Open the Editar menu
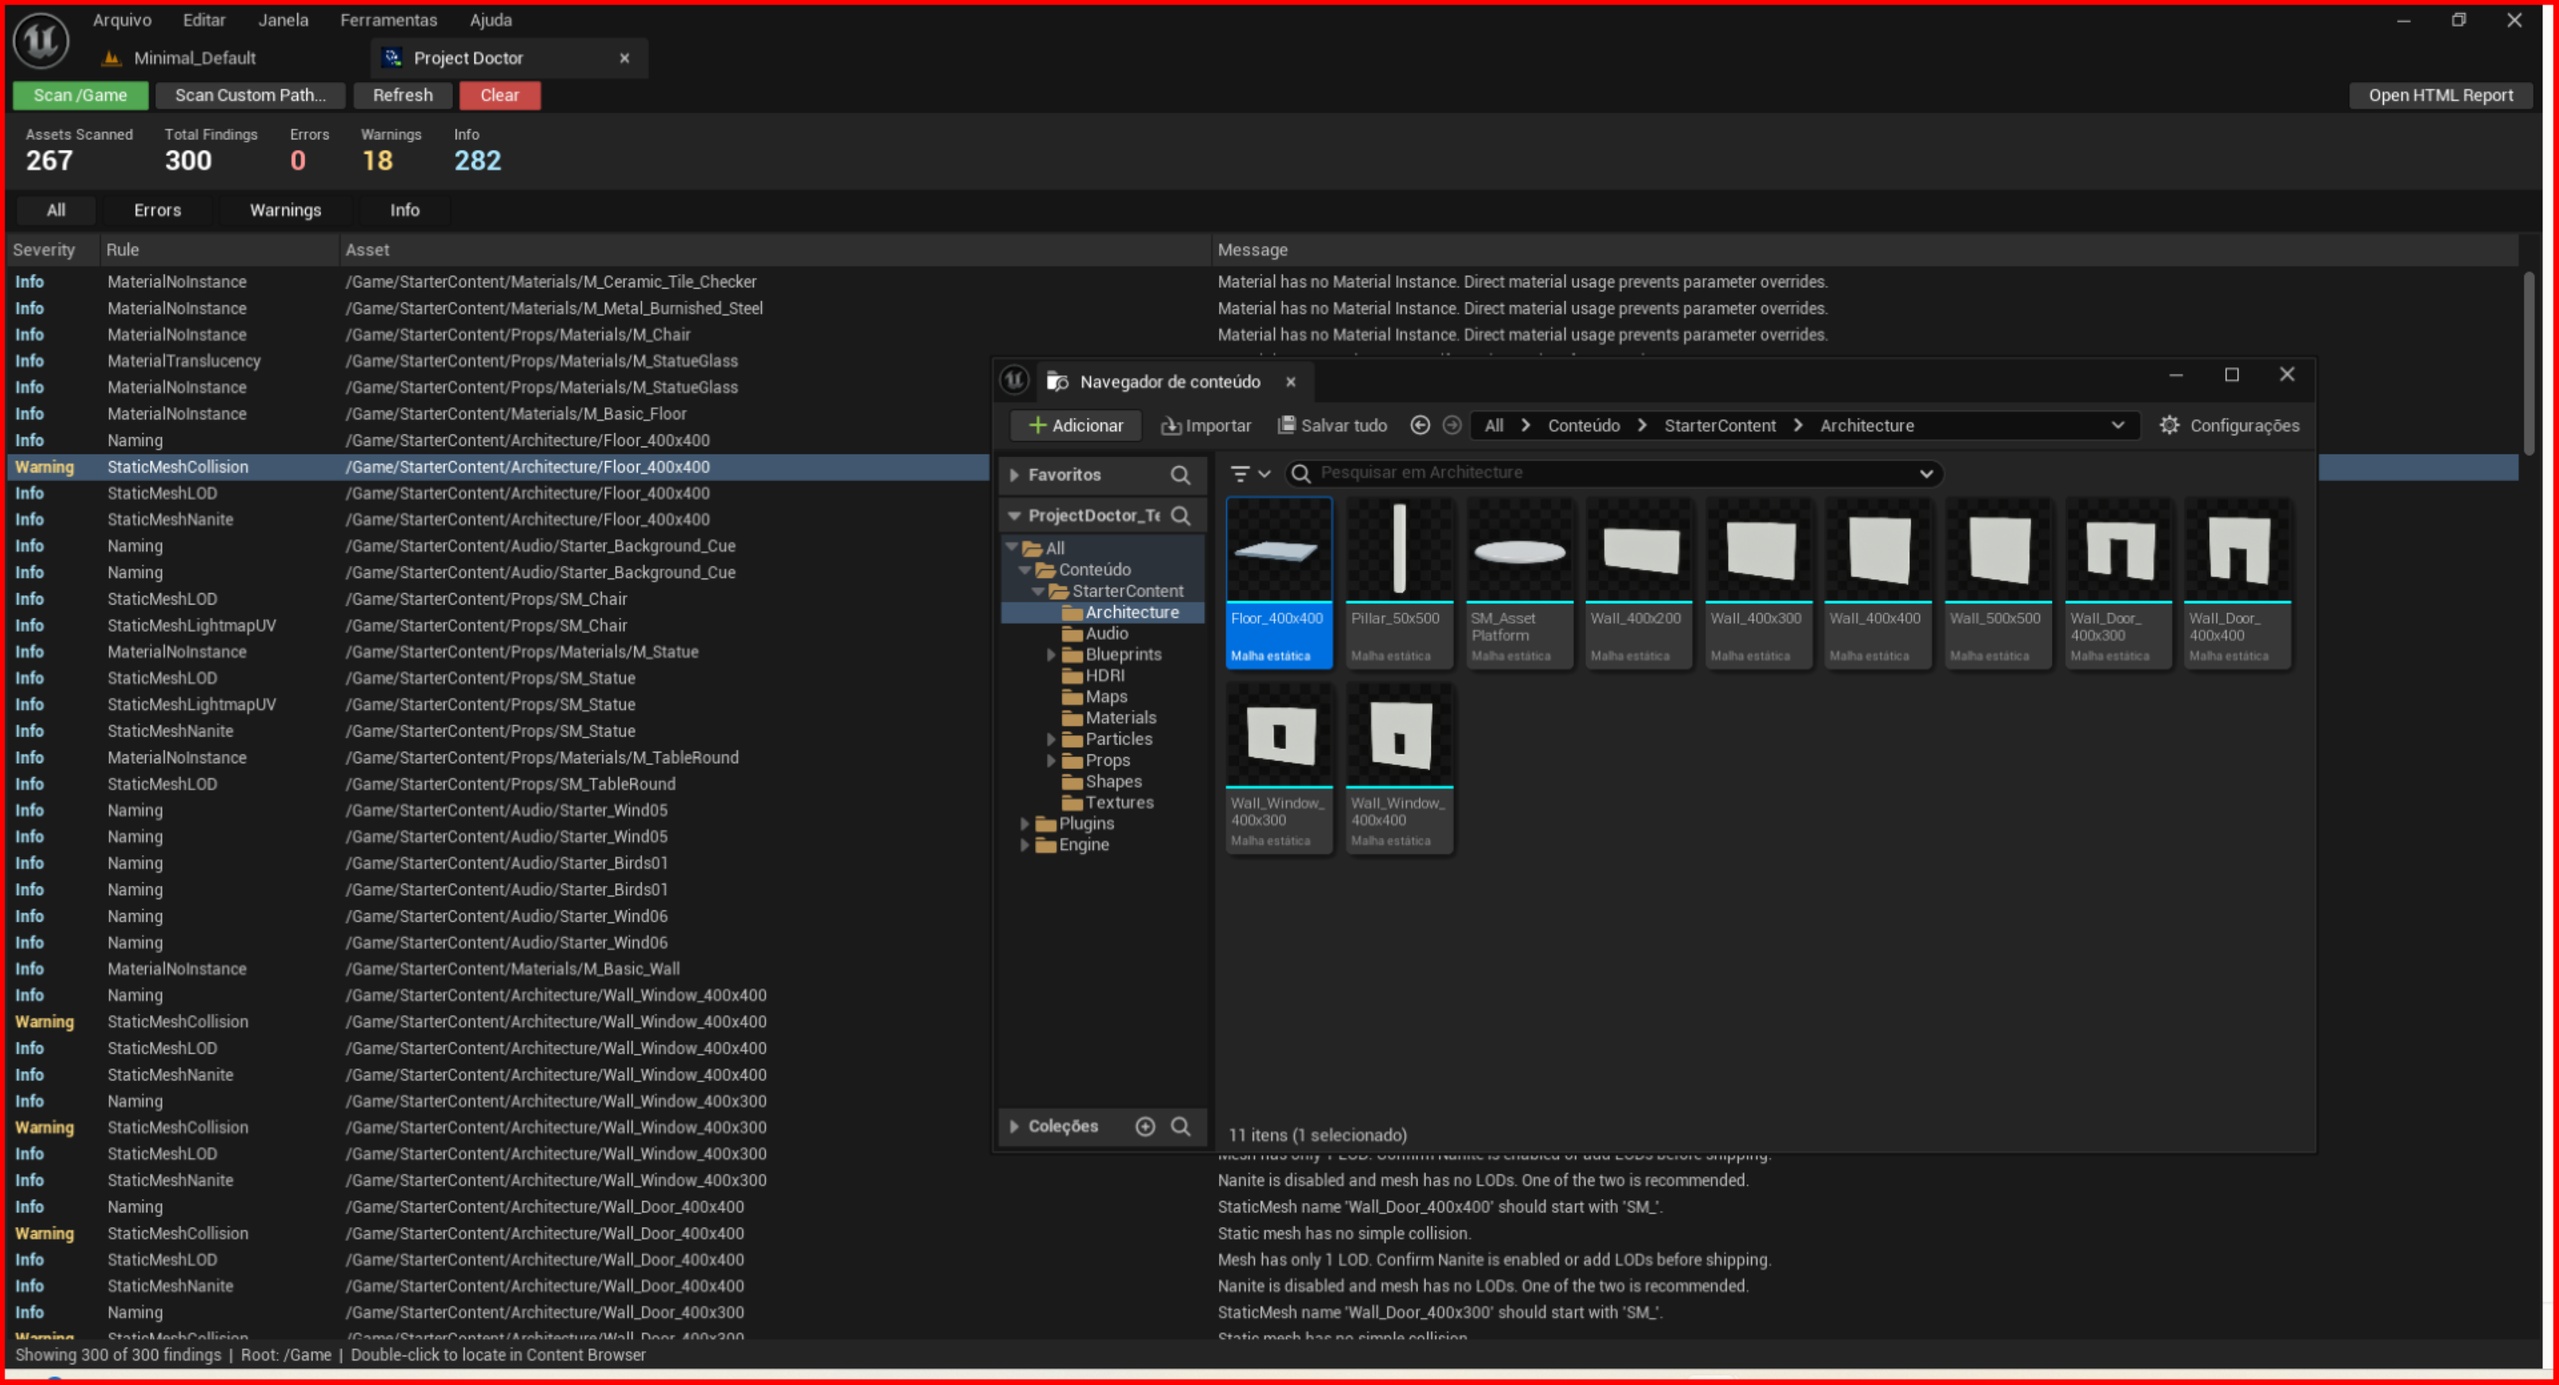Screen dimensions: 2559x1385 [204, 20]
